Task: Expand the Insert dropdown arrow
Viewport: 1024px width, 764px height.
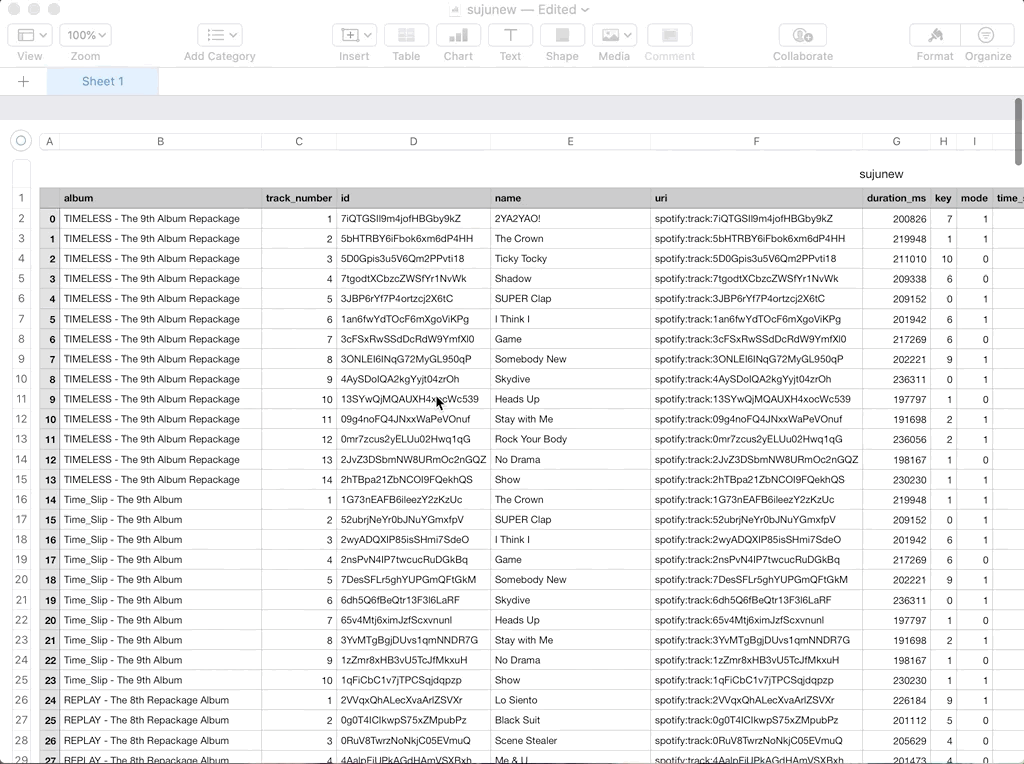Action: (x=366, y=34)
